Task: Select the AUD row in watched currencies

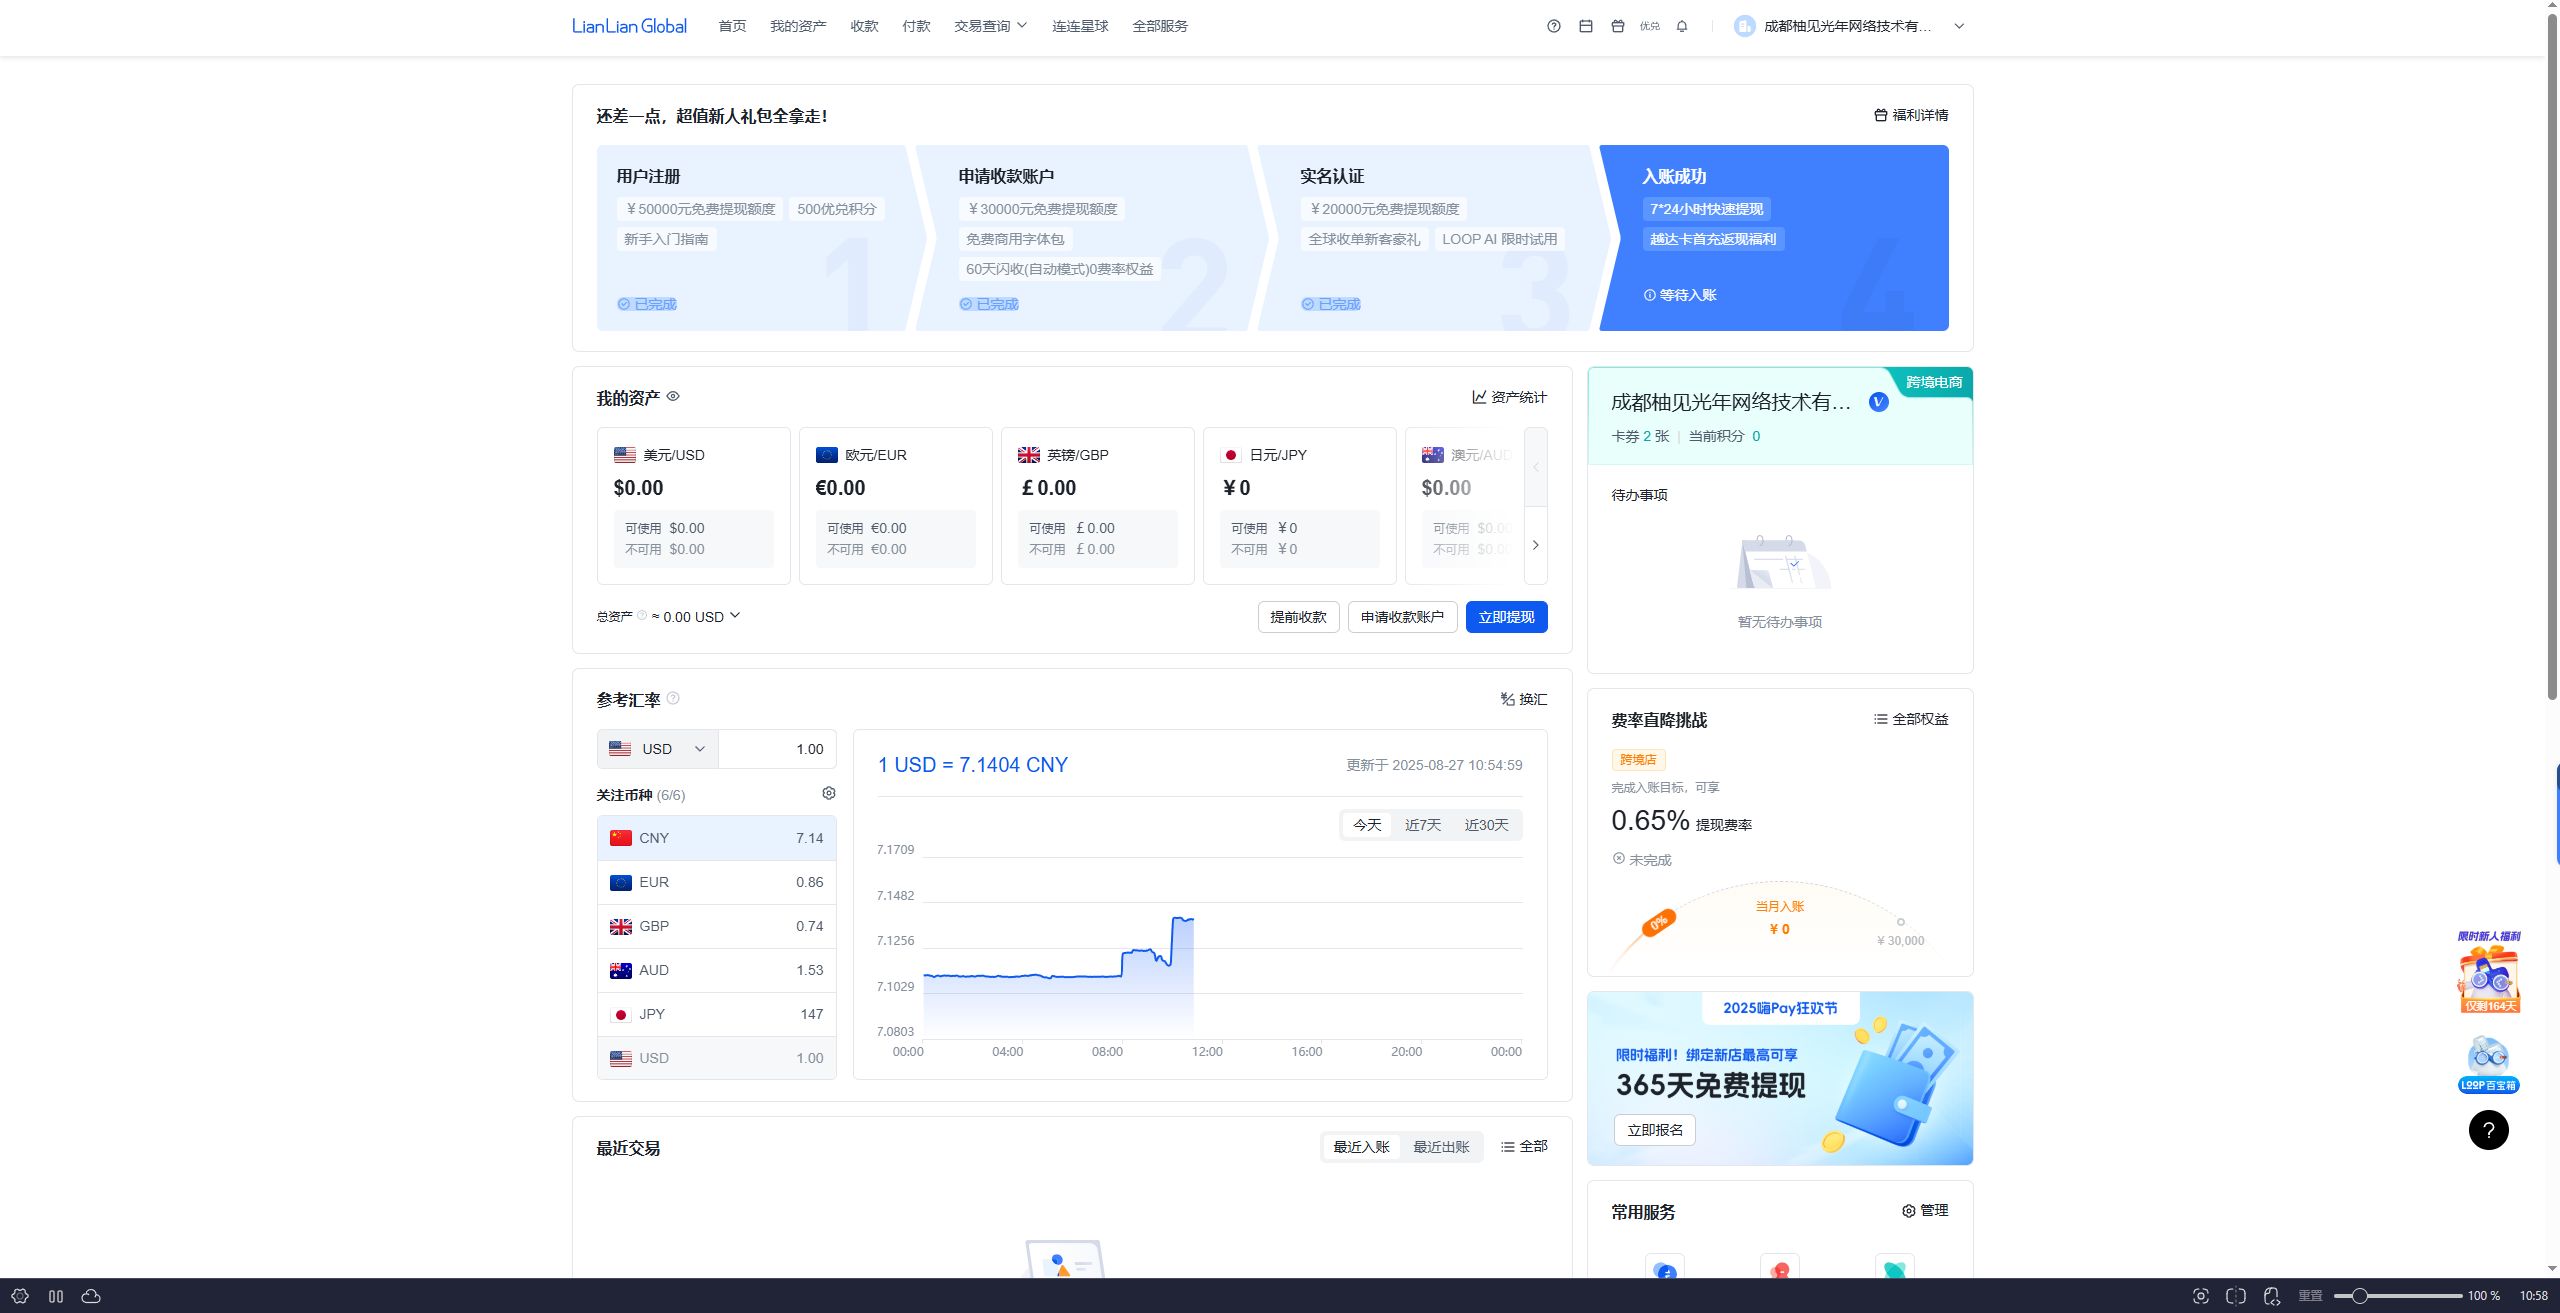Action: pos(717,970)
